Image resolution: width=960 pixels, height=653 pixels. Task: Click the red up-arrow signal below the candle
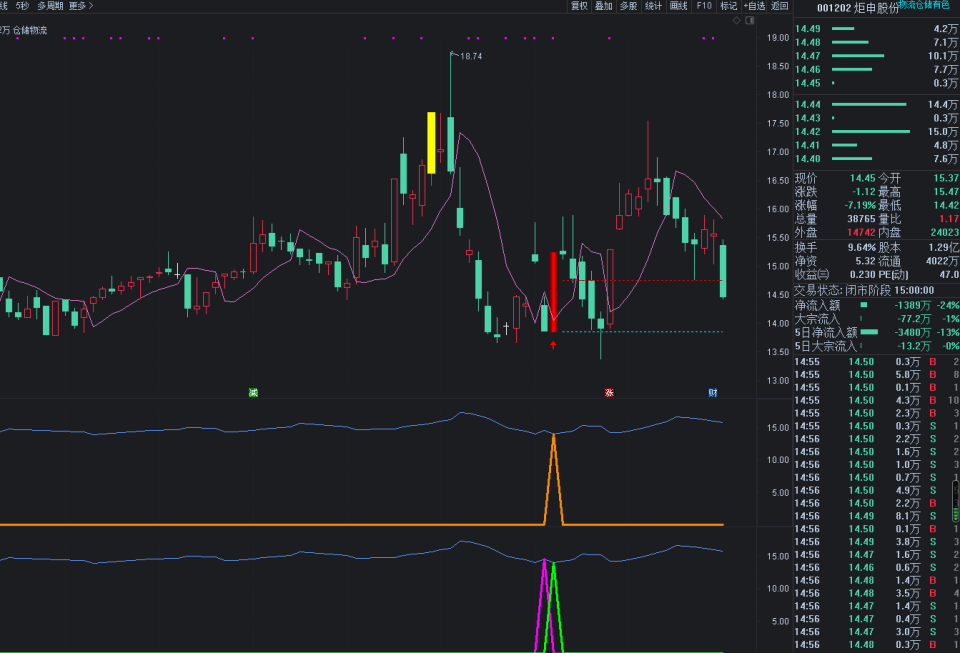click(x=553, y=345)
